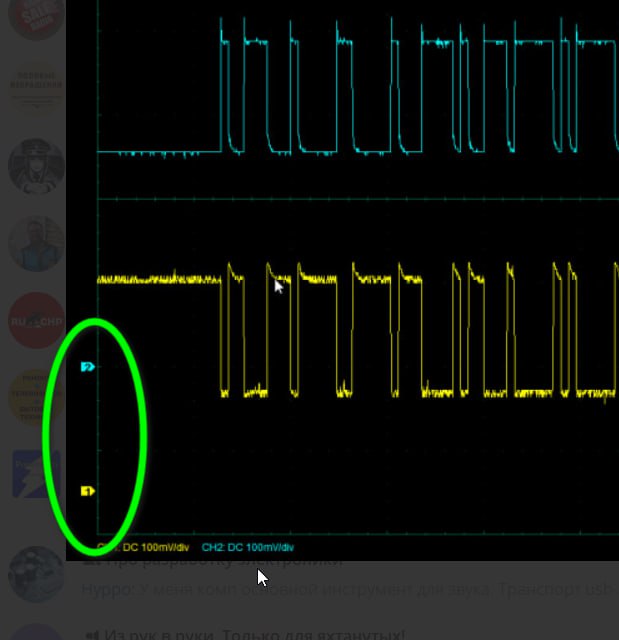The width and height of the screenshot is (619, 640).
Task: Open the red round avatar at sidebar top
Action: coord(36,16)
